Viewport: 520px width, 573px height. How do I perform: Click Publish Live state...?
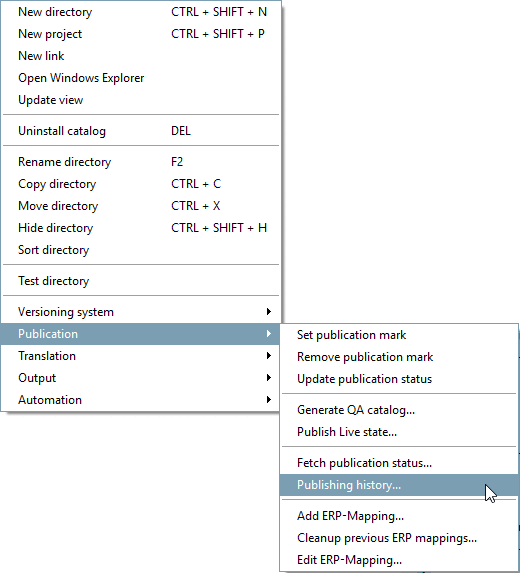(x=399, y=432)
